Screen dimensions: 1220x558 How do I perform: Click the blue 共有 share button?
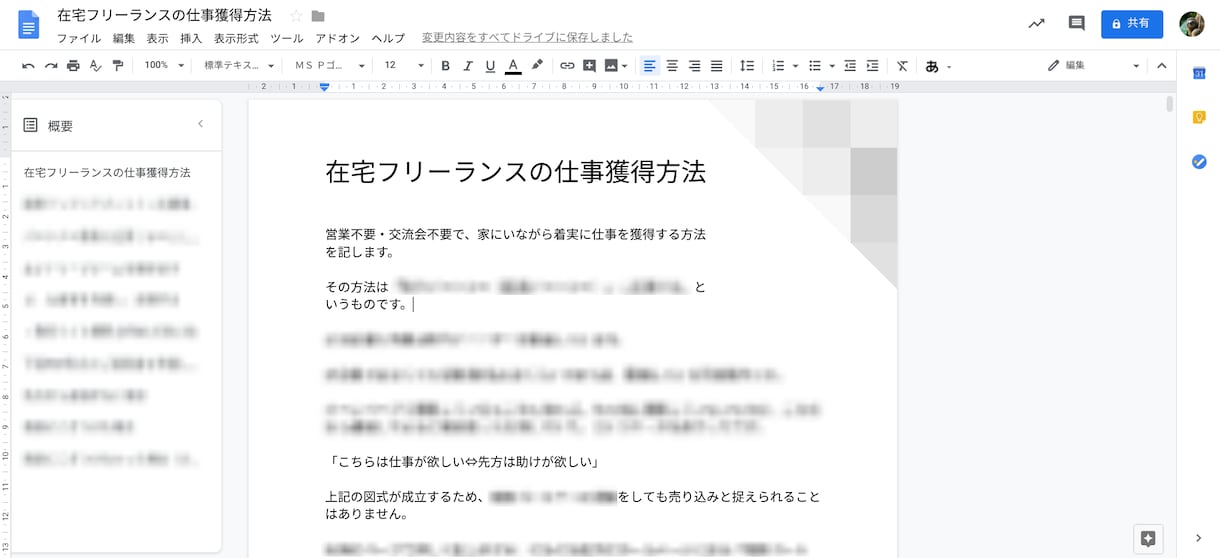(1132, 23)
